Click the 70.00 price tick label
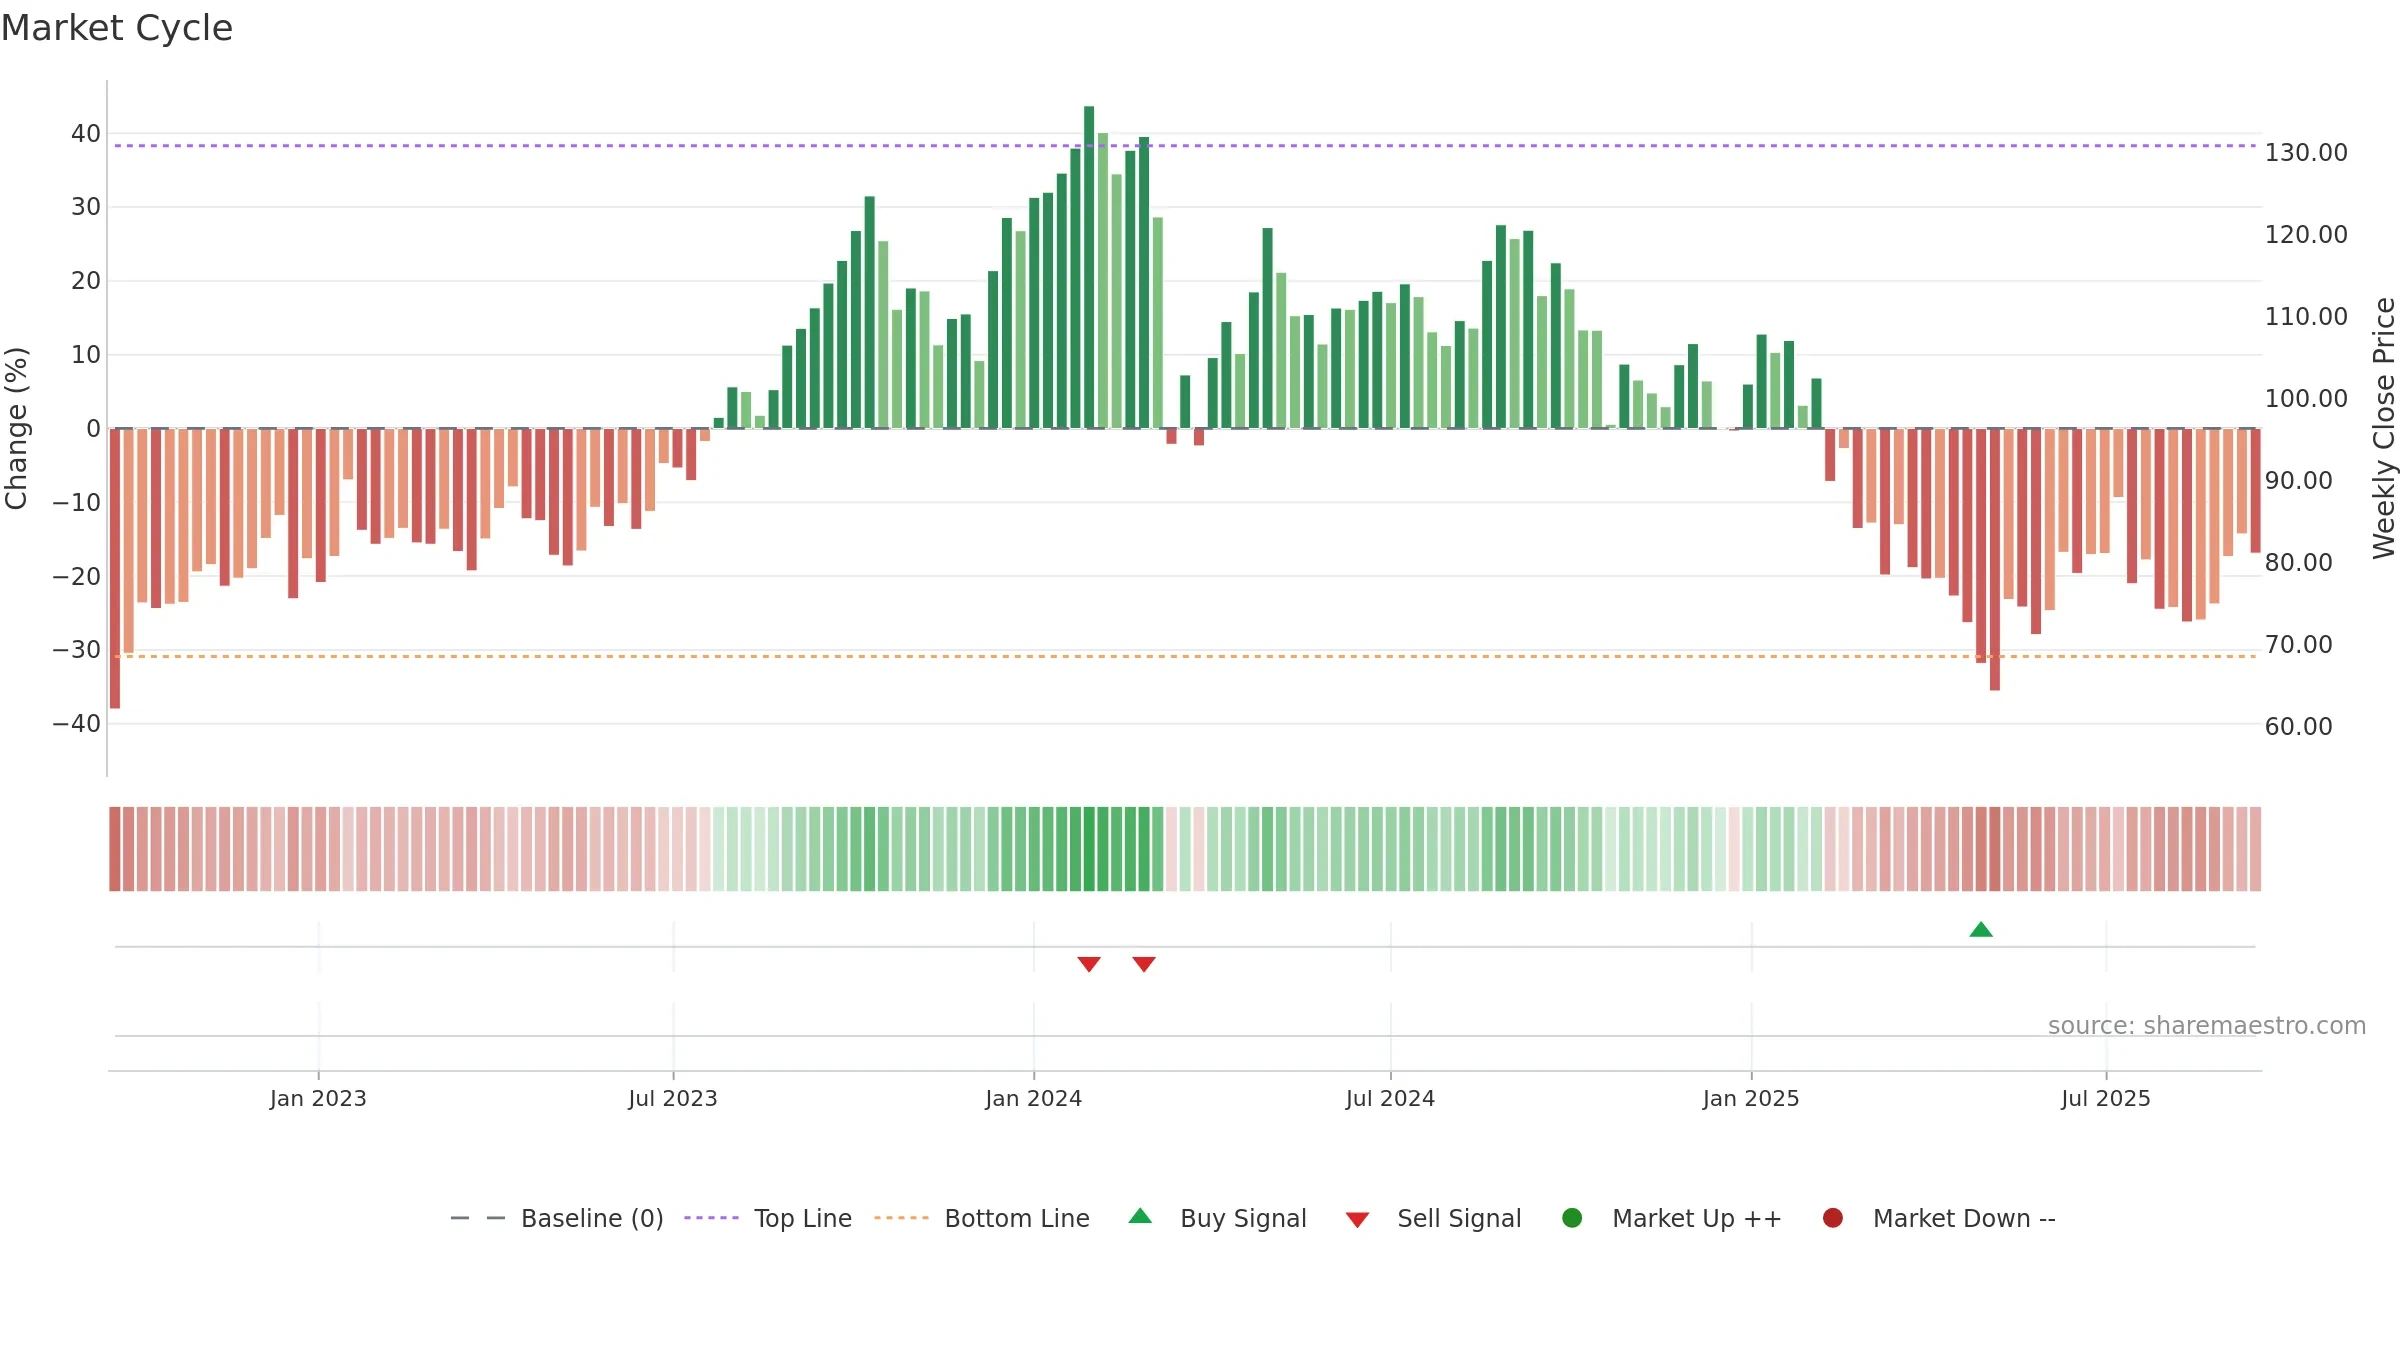 point(2299,645)
